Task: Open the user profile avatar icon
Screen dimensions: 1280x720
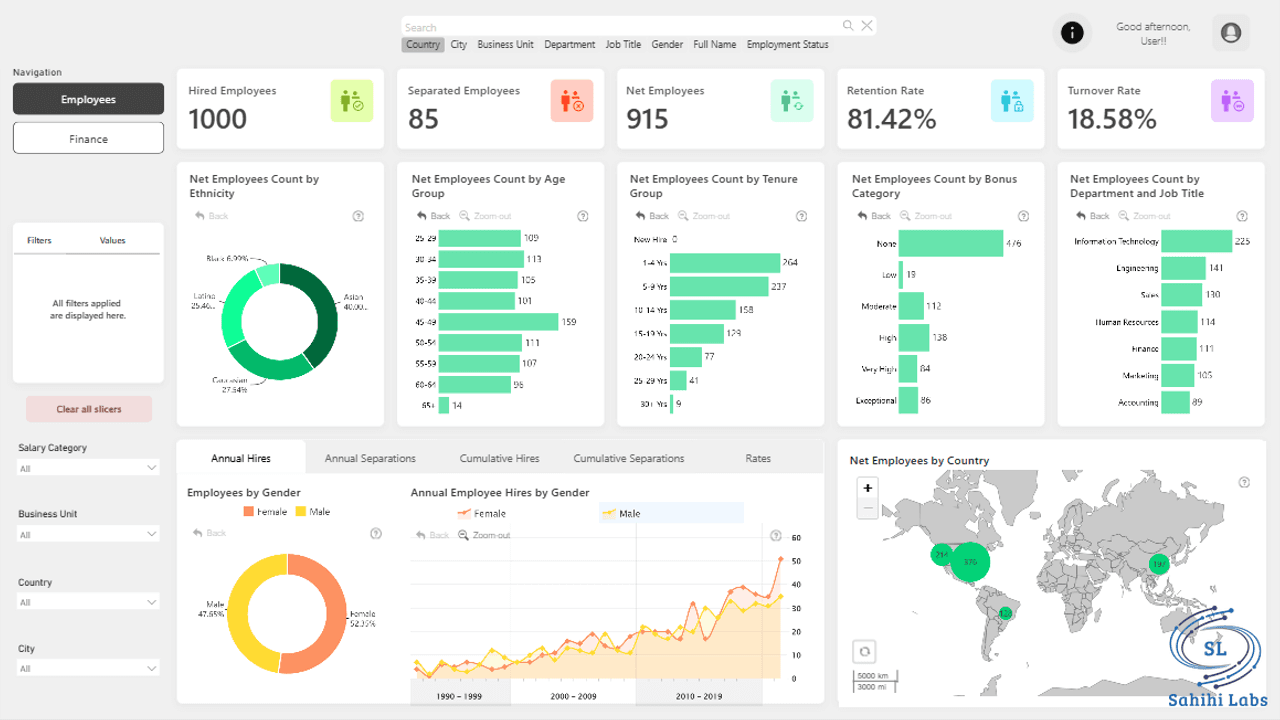Action: [1231, 33]
